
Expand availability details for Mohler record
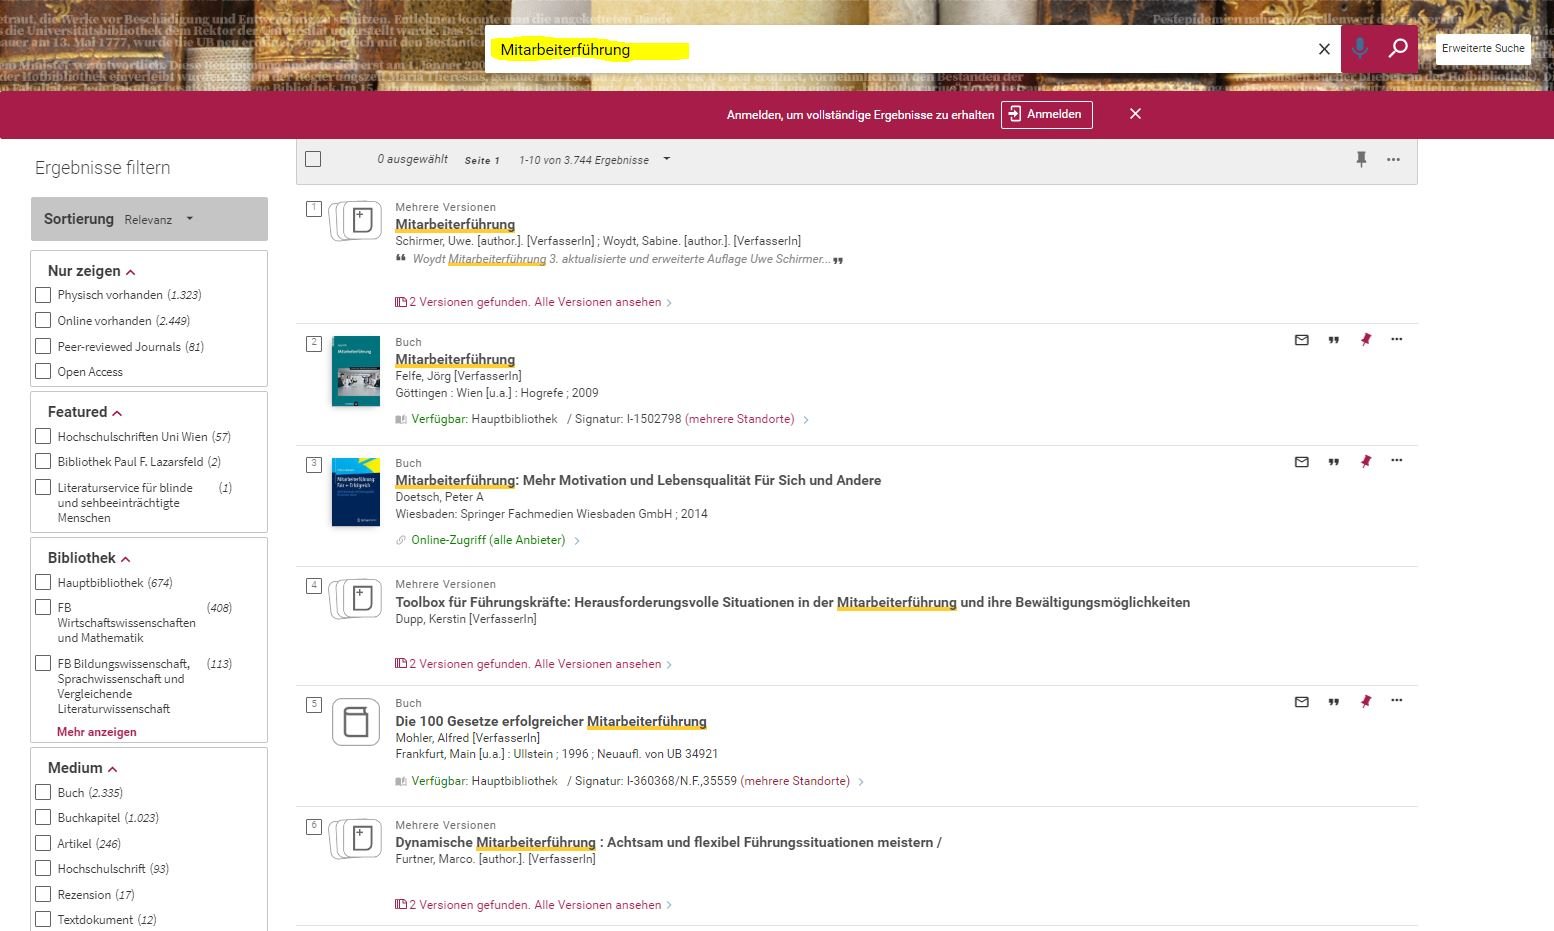point(861,782)
